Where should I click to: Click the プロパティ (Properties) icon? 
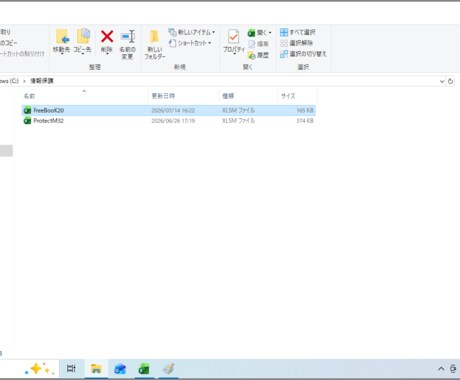tap(233, 37)
